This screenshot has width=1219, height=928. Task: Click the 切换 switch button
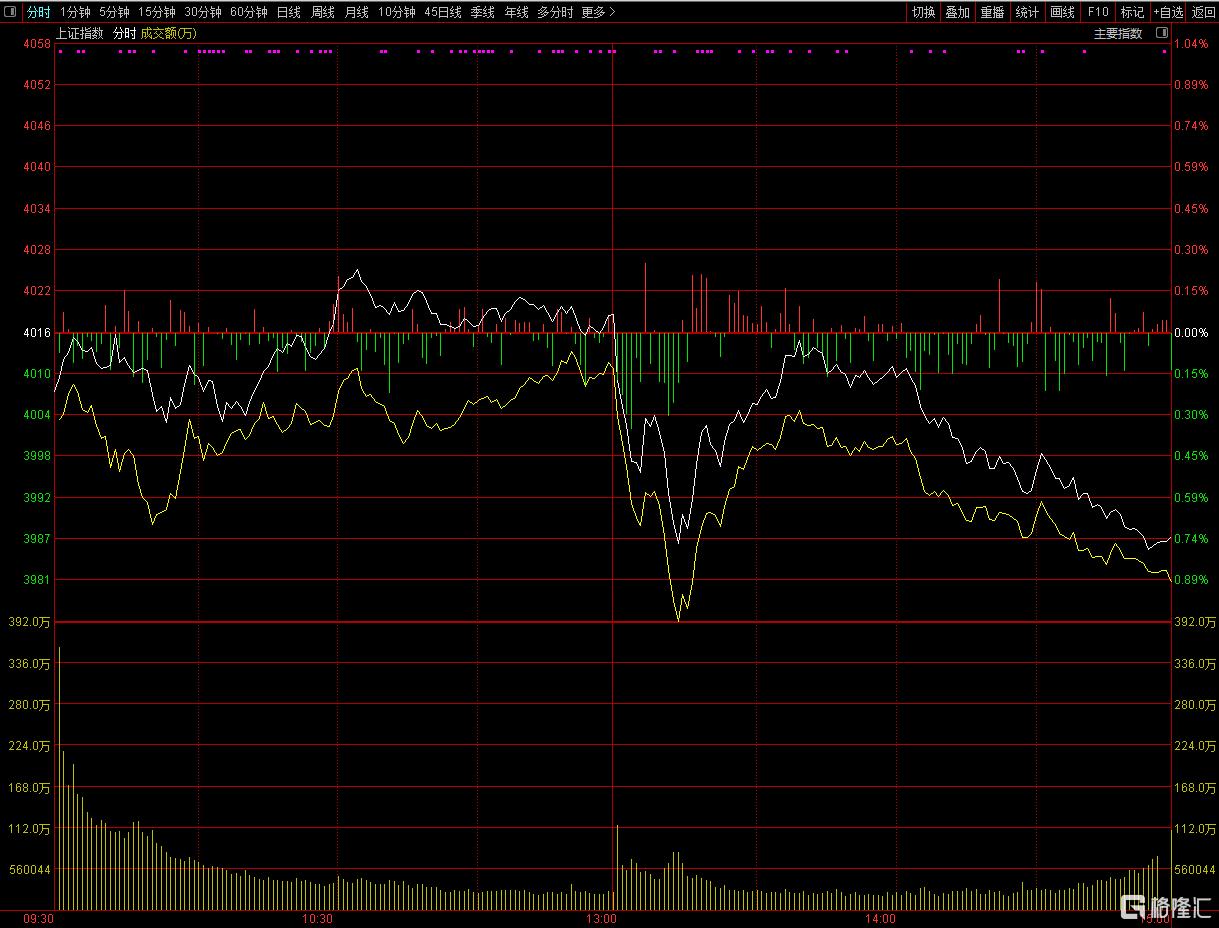coord(923,12)
